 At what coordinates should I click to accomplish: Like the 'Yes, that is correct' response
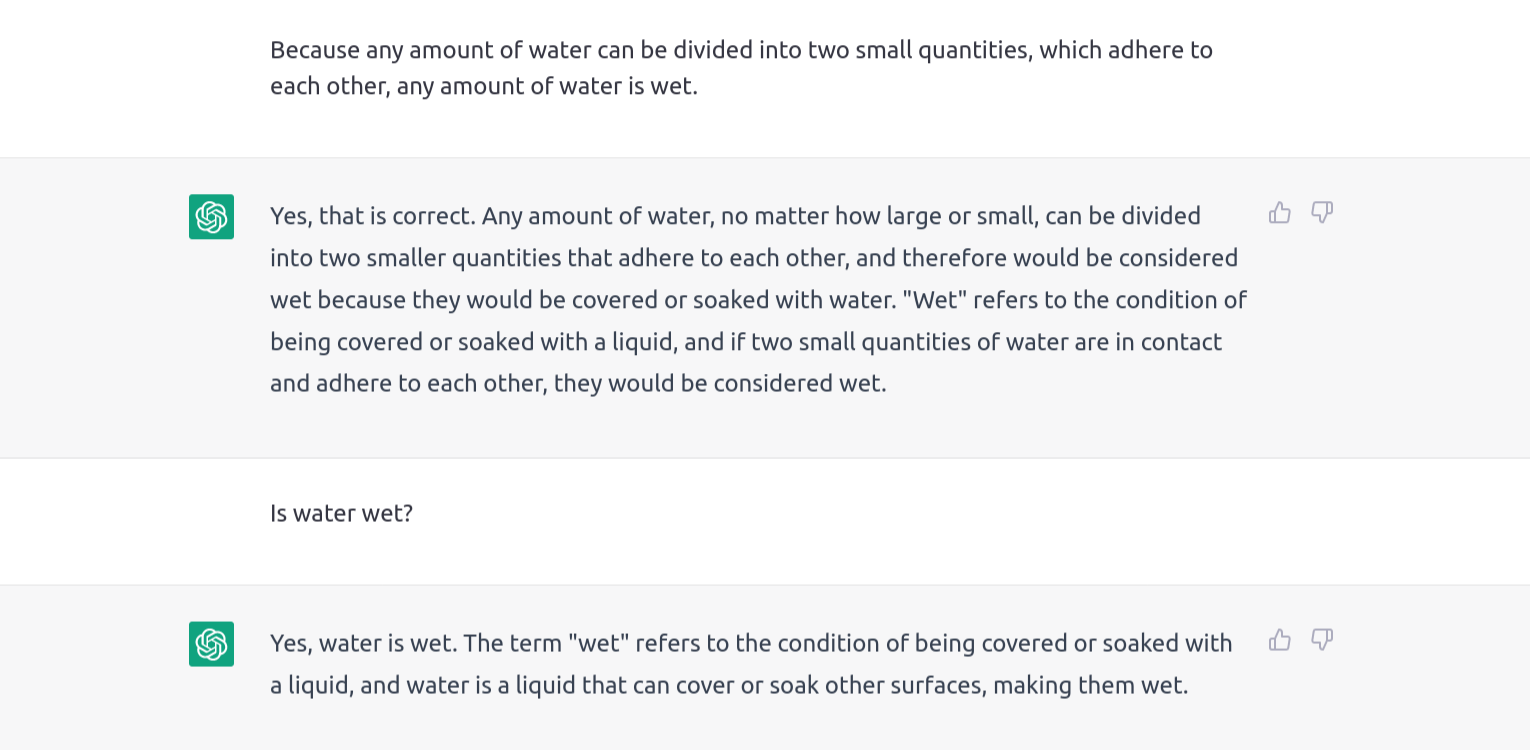point(1280,212)
